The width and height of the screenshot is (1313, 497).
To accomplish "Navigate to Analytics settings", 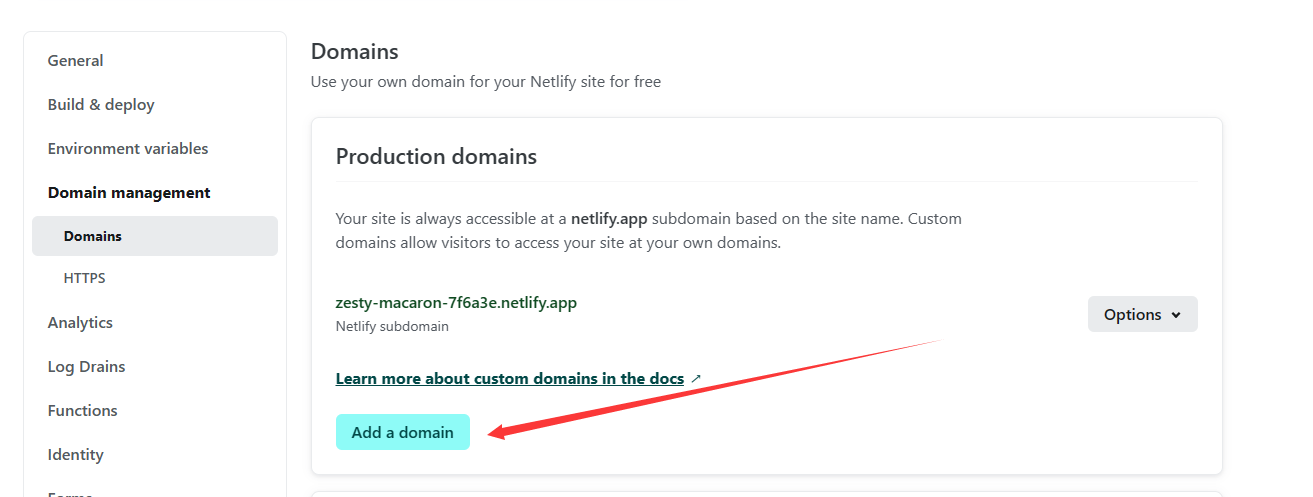I will pyautogui.click(x=80, y=323).
